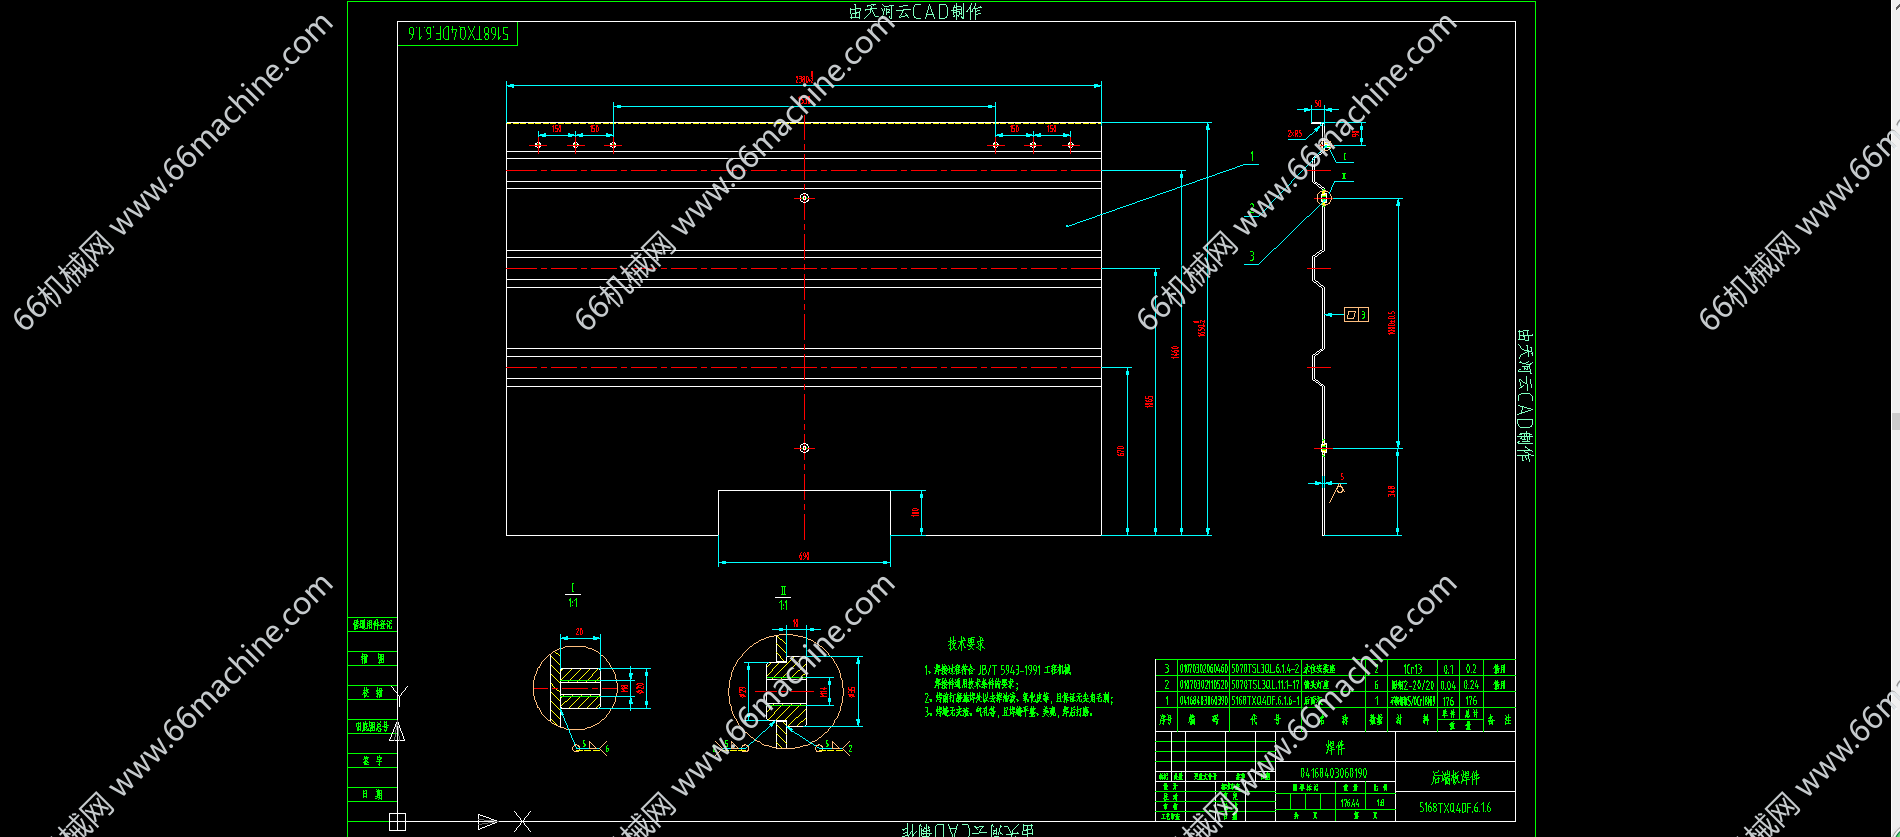This screenshot has height=837, width=1900.
Task: Click the 备注 column header
Action: click(x=1499, y=719)
